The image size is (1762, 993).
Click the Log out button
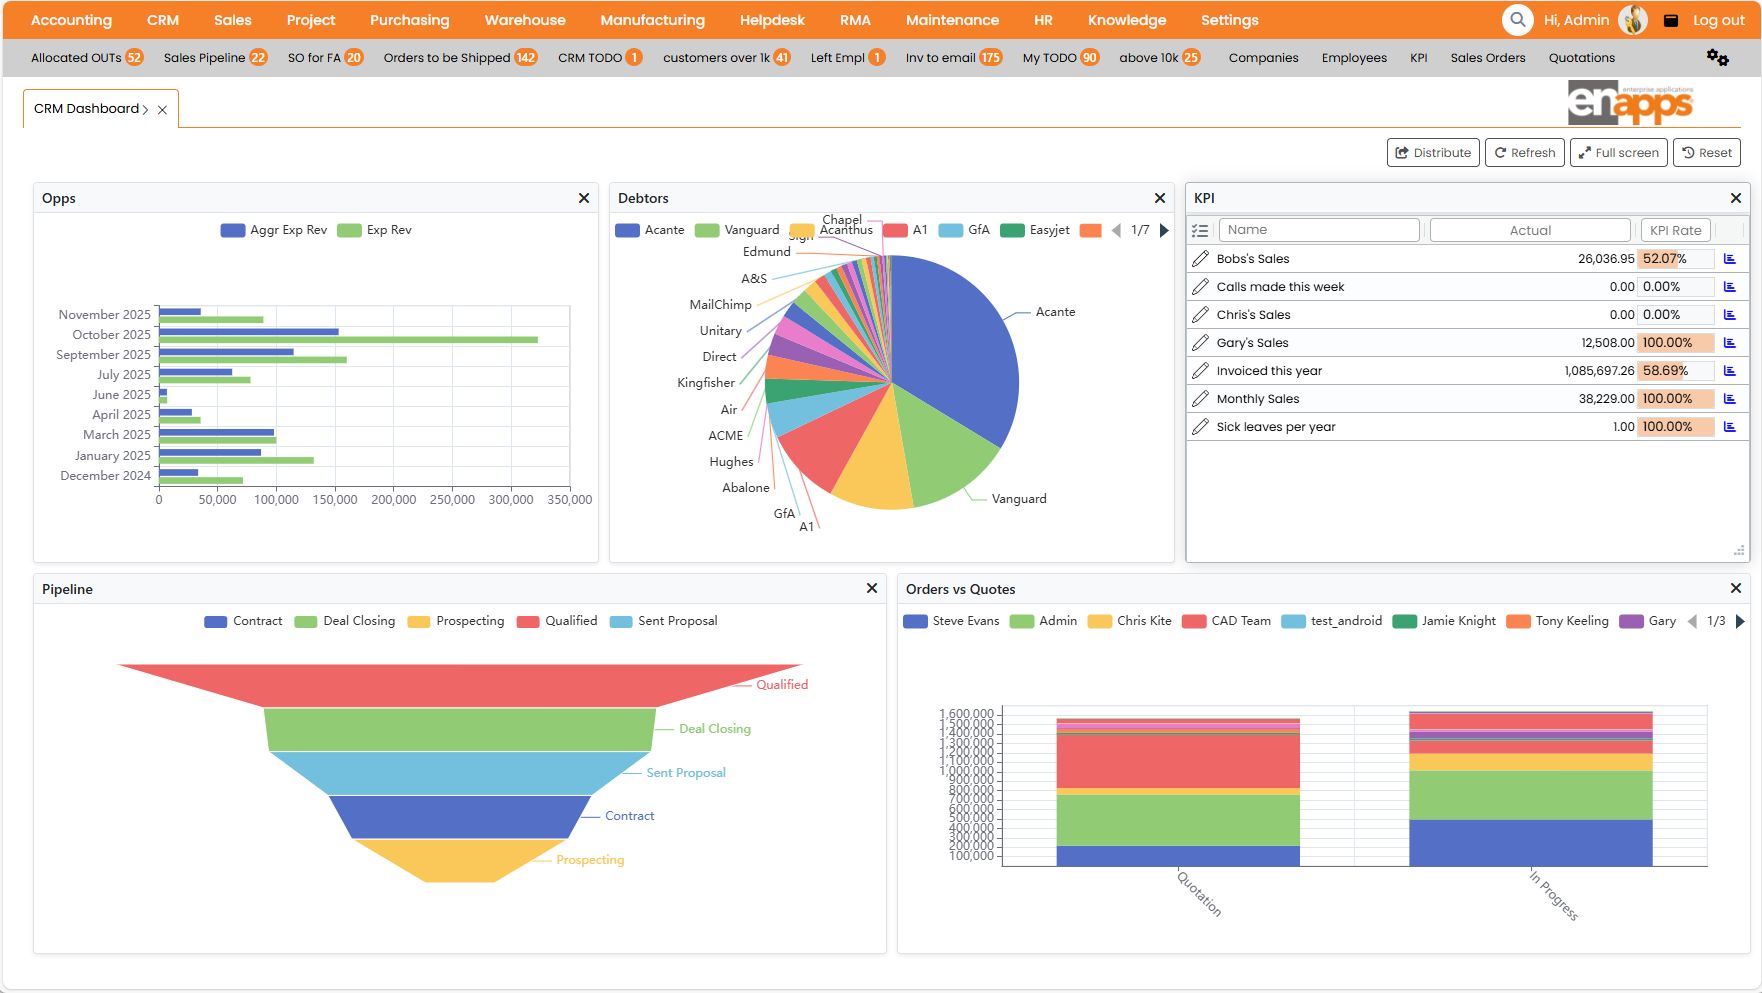[x=1718, y=19]
